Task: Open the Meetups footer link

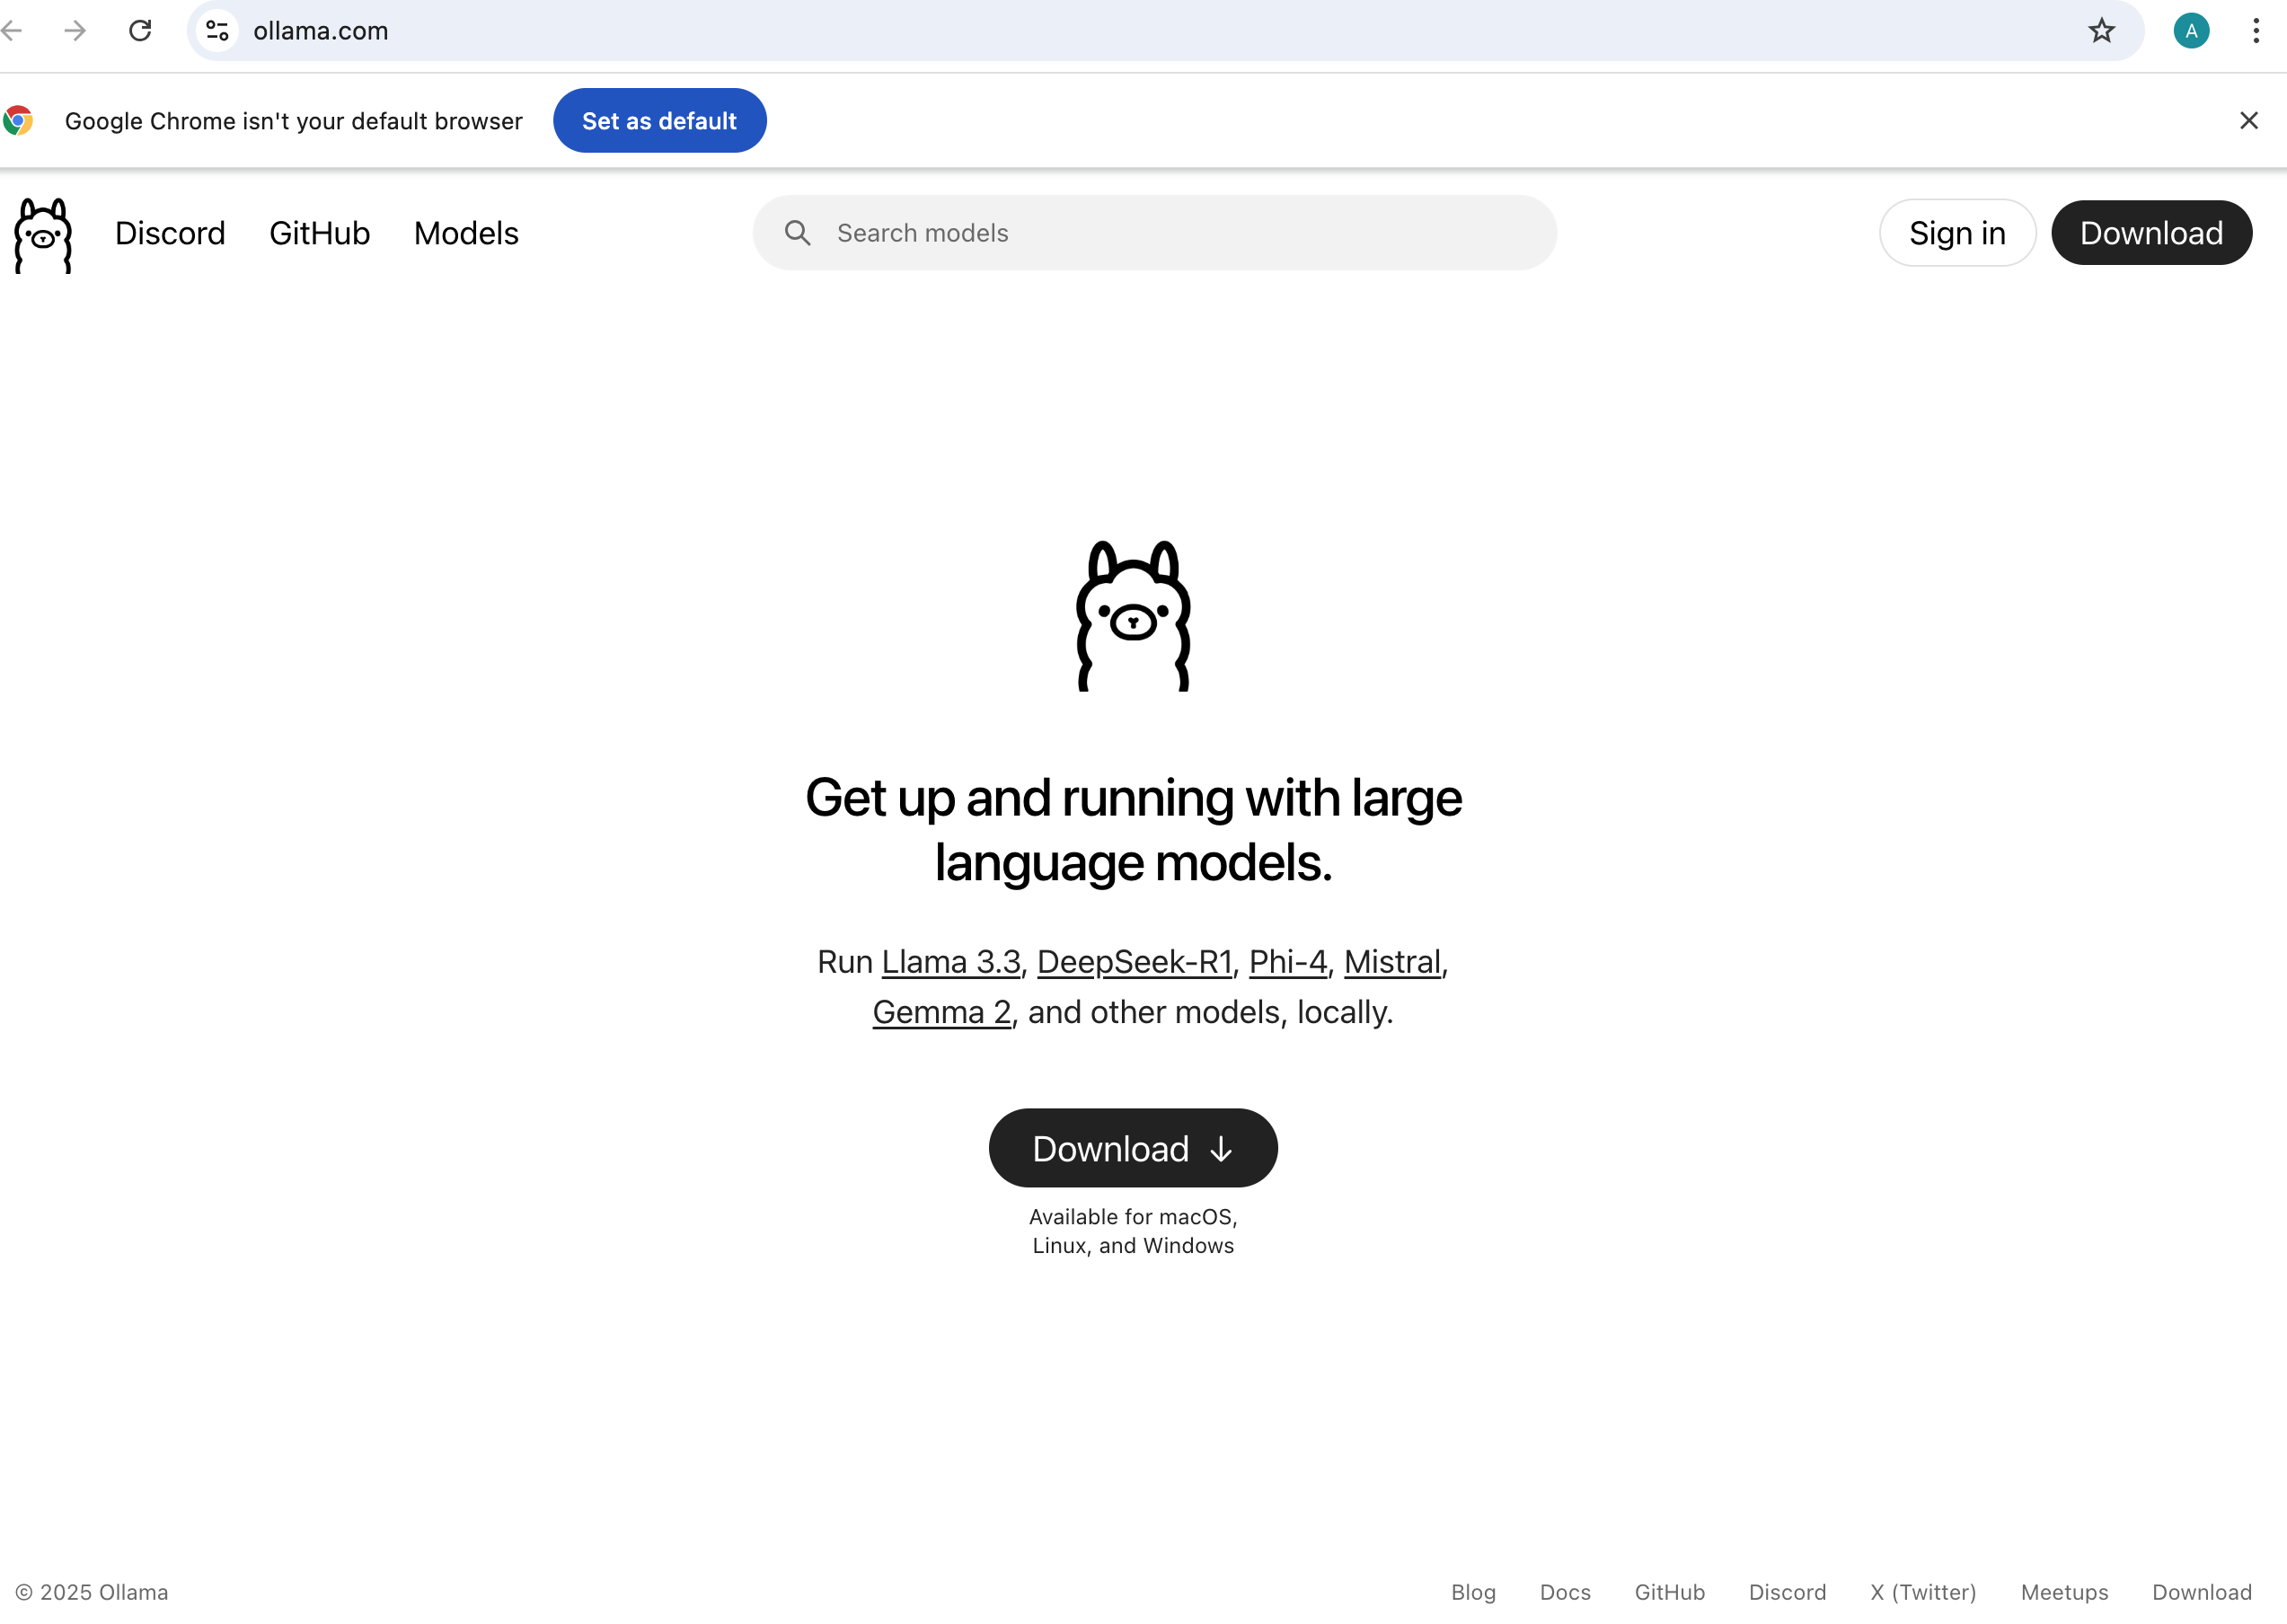Action: 2064,1592
